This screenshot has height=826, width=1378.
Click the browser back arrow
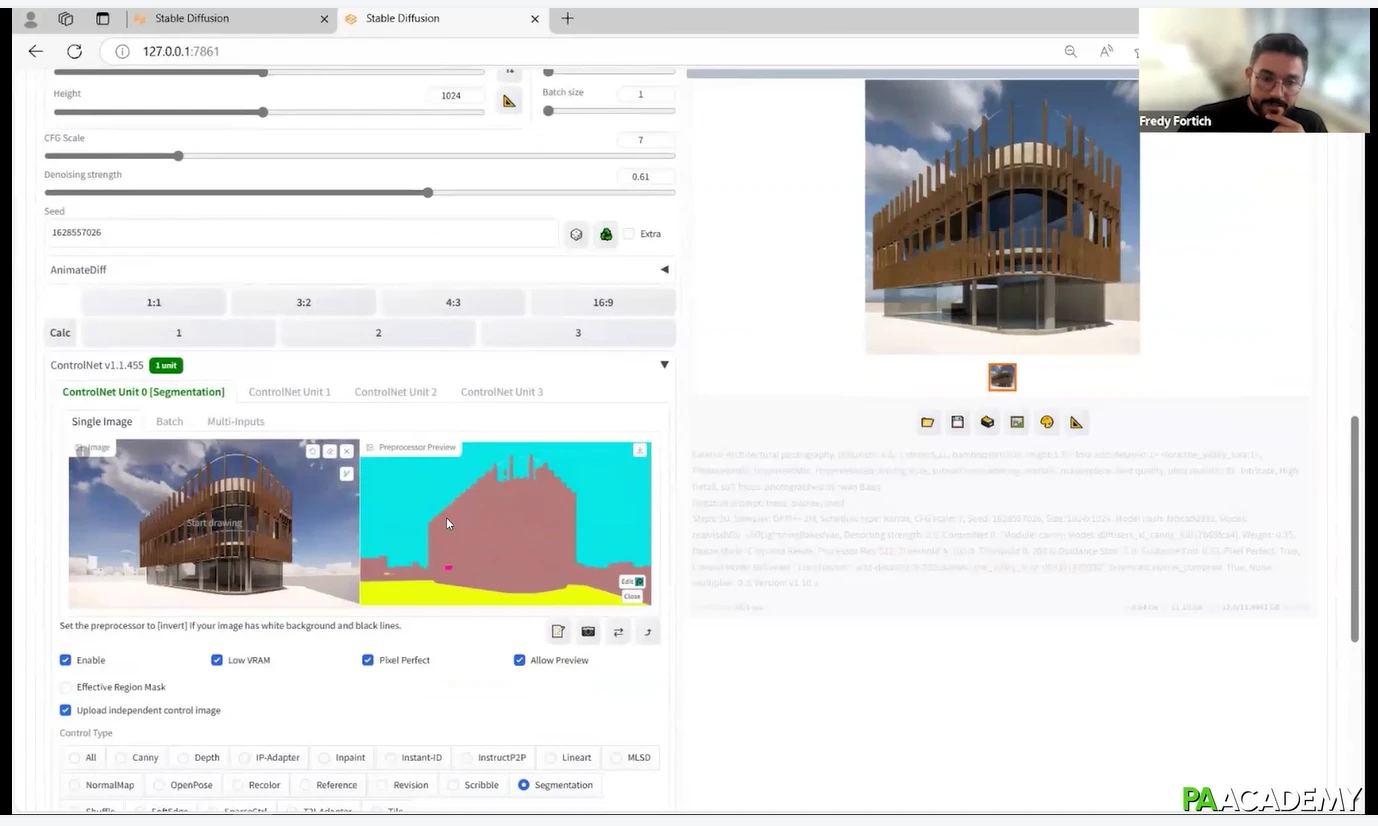(x=36, y=51)
